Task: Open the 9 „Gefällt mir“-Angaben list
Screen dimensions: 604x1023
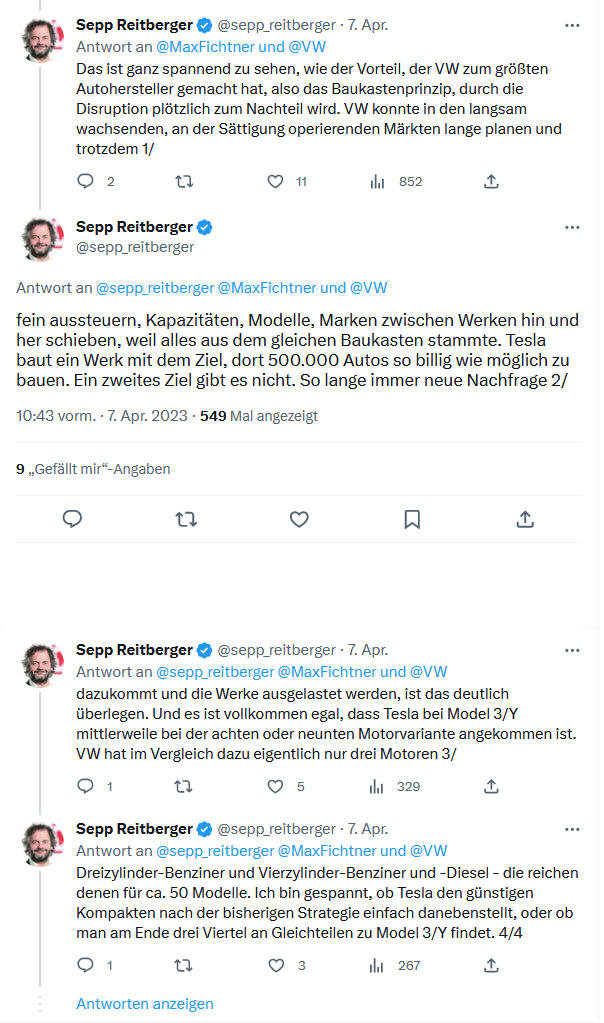Action: pos(93,469)
